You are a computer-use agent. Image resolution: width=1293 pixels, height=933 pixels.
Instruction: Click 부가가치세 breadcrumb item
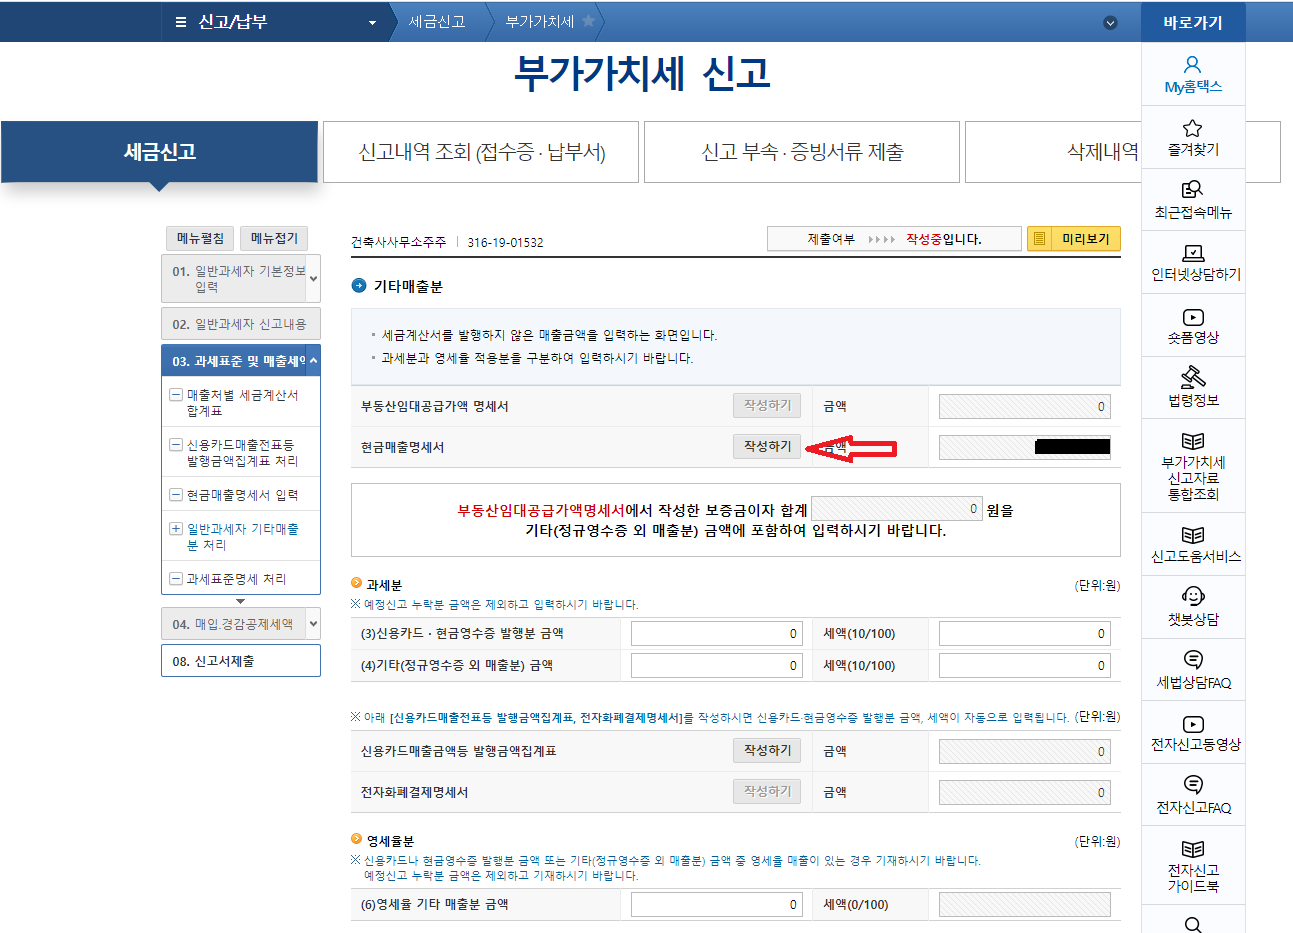[540, 21]
